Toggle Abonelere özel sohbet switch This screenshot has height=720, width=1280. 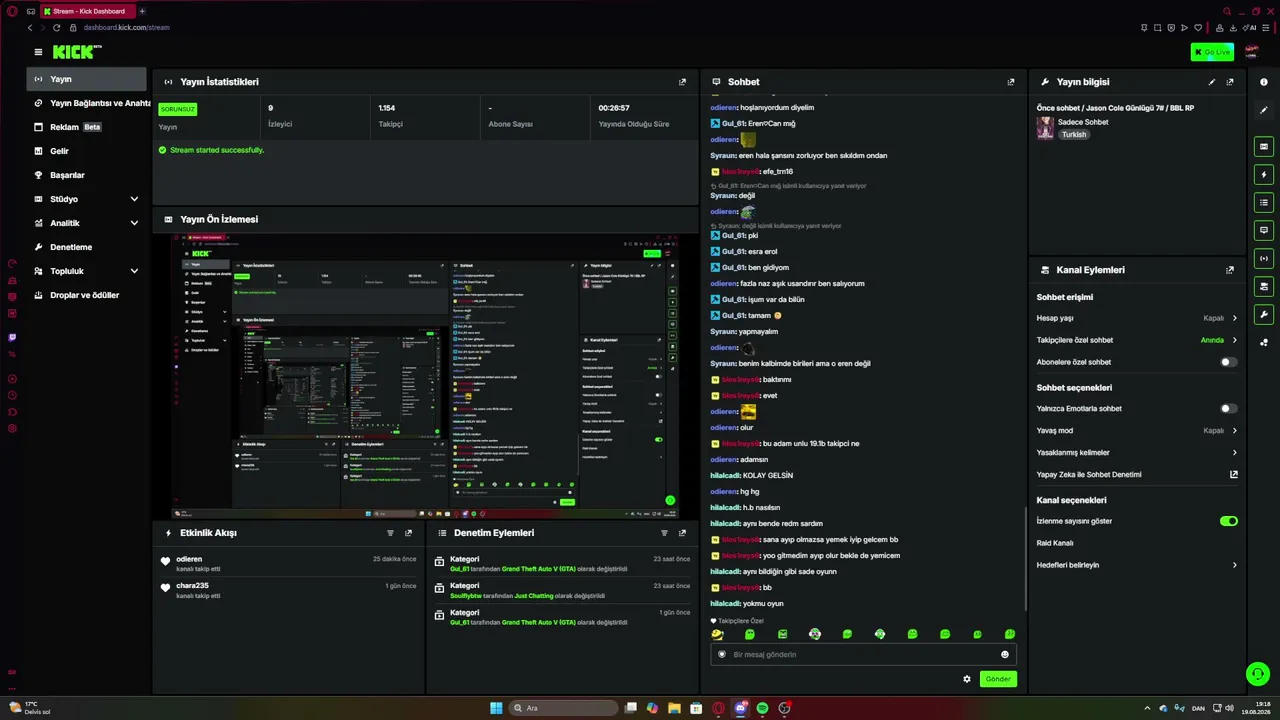click(x=1229, y=362)
